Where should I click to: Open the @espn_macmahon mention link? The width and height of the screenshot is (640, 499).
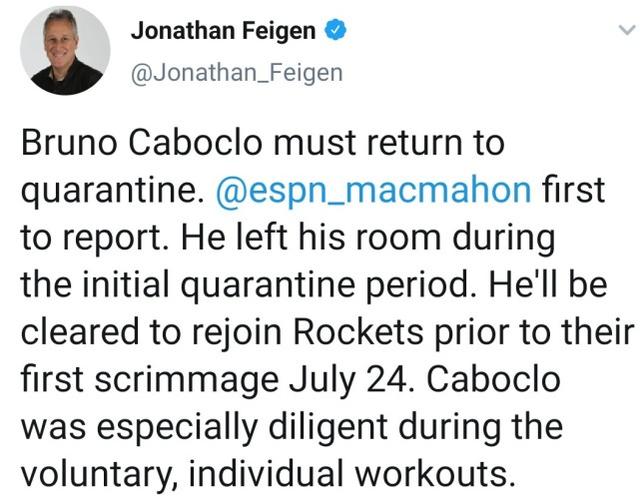tap(373, 191)
